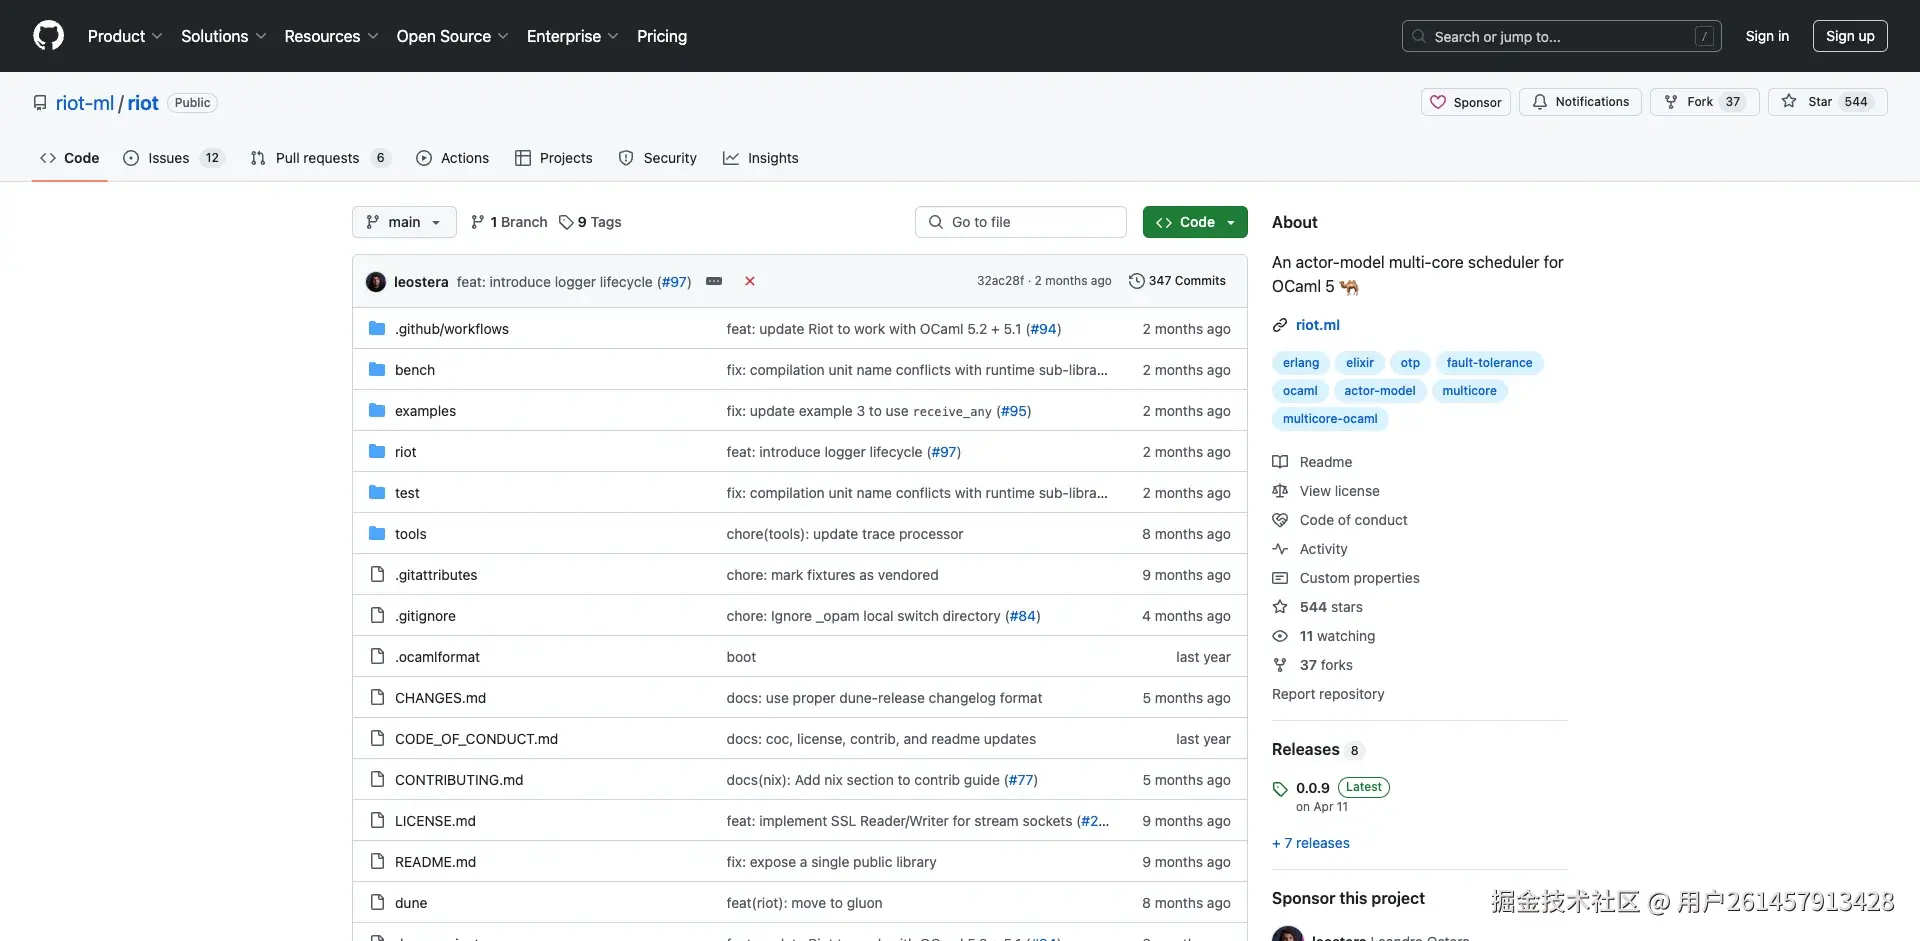Click the Readme book icon
Image resolution: width=1920 pixels, height=941 pixels.
(x=1280, y=462)
